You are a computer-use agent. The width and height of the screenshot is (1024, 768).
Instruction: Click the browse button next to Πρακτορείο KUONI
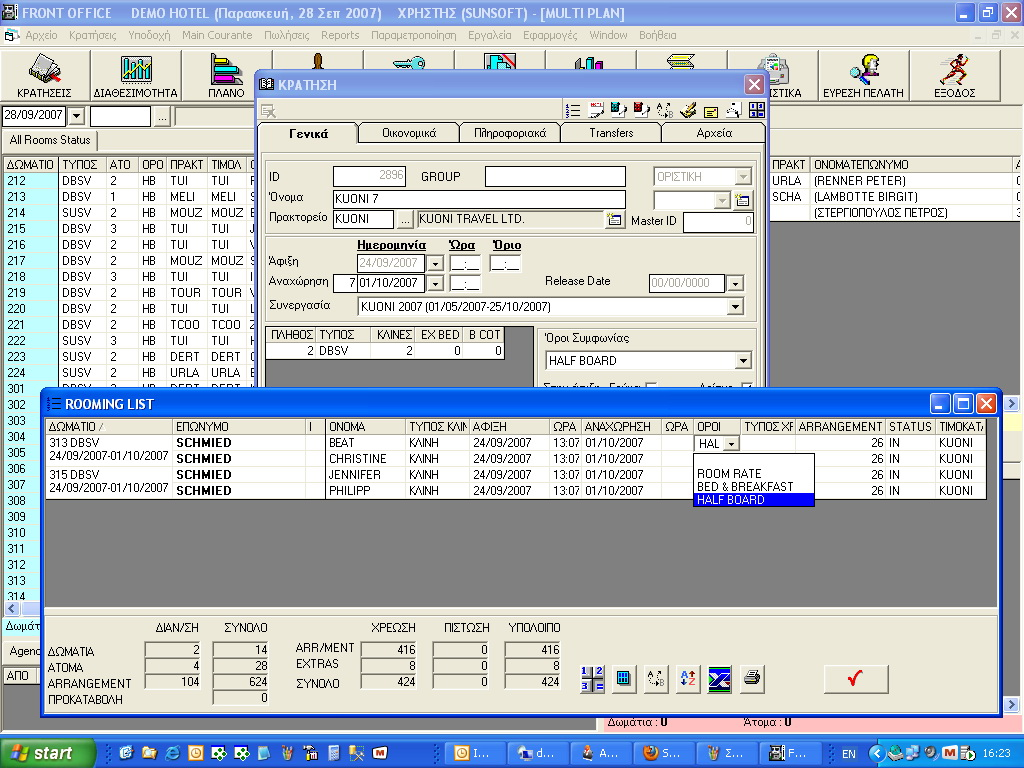pyautogui.click(x=405, y=219)
